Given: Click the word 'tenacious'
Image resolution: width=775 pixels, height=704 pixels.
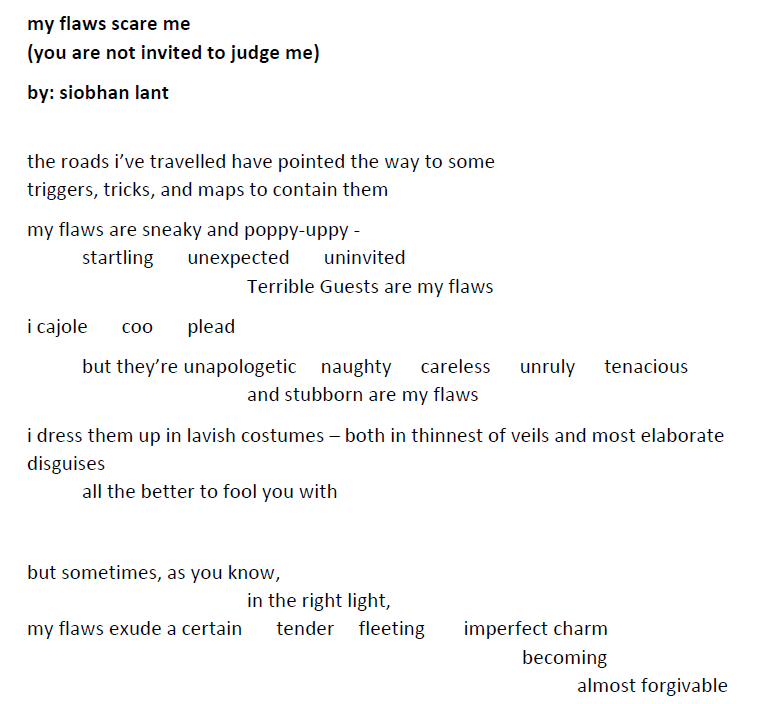Looking at the screenshot, I should 646,367.
